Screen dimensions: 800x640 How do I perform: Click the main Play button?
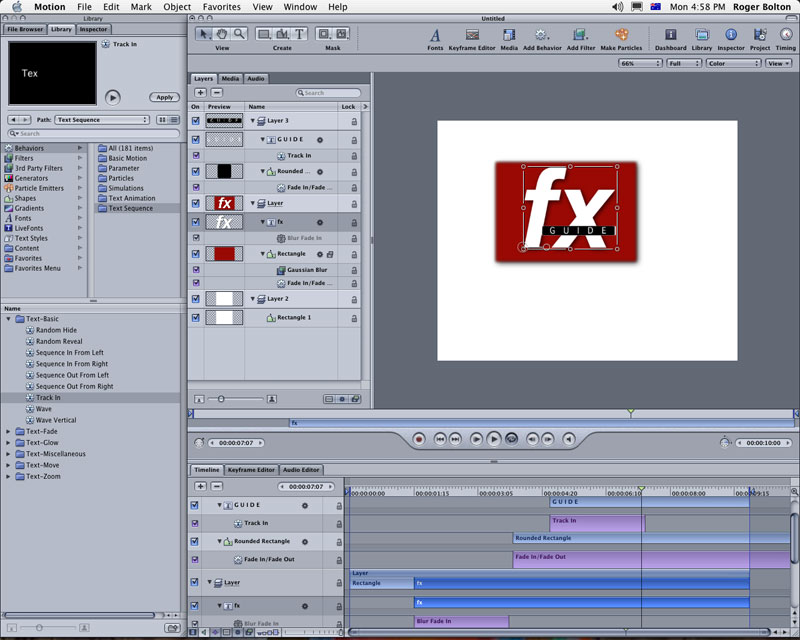493,439
